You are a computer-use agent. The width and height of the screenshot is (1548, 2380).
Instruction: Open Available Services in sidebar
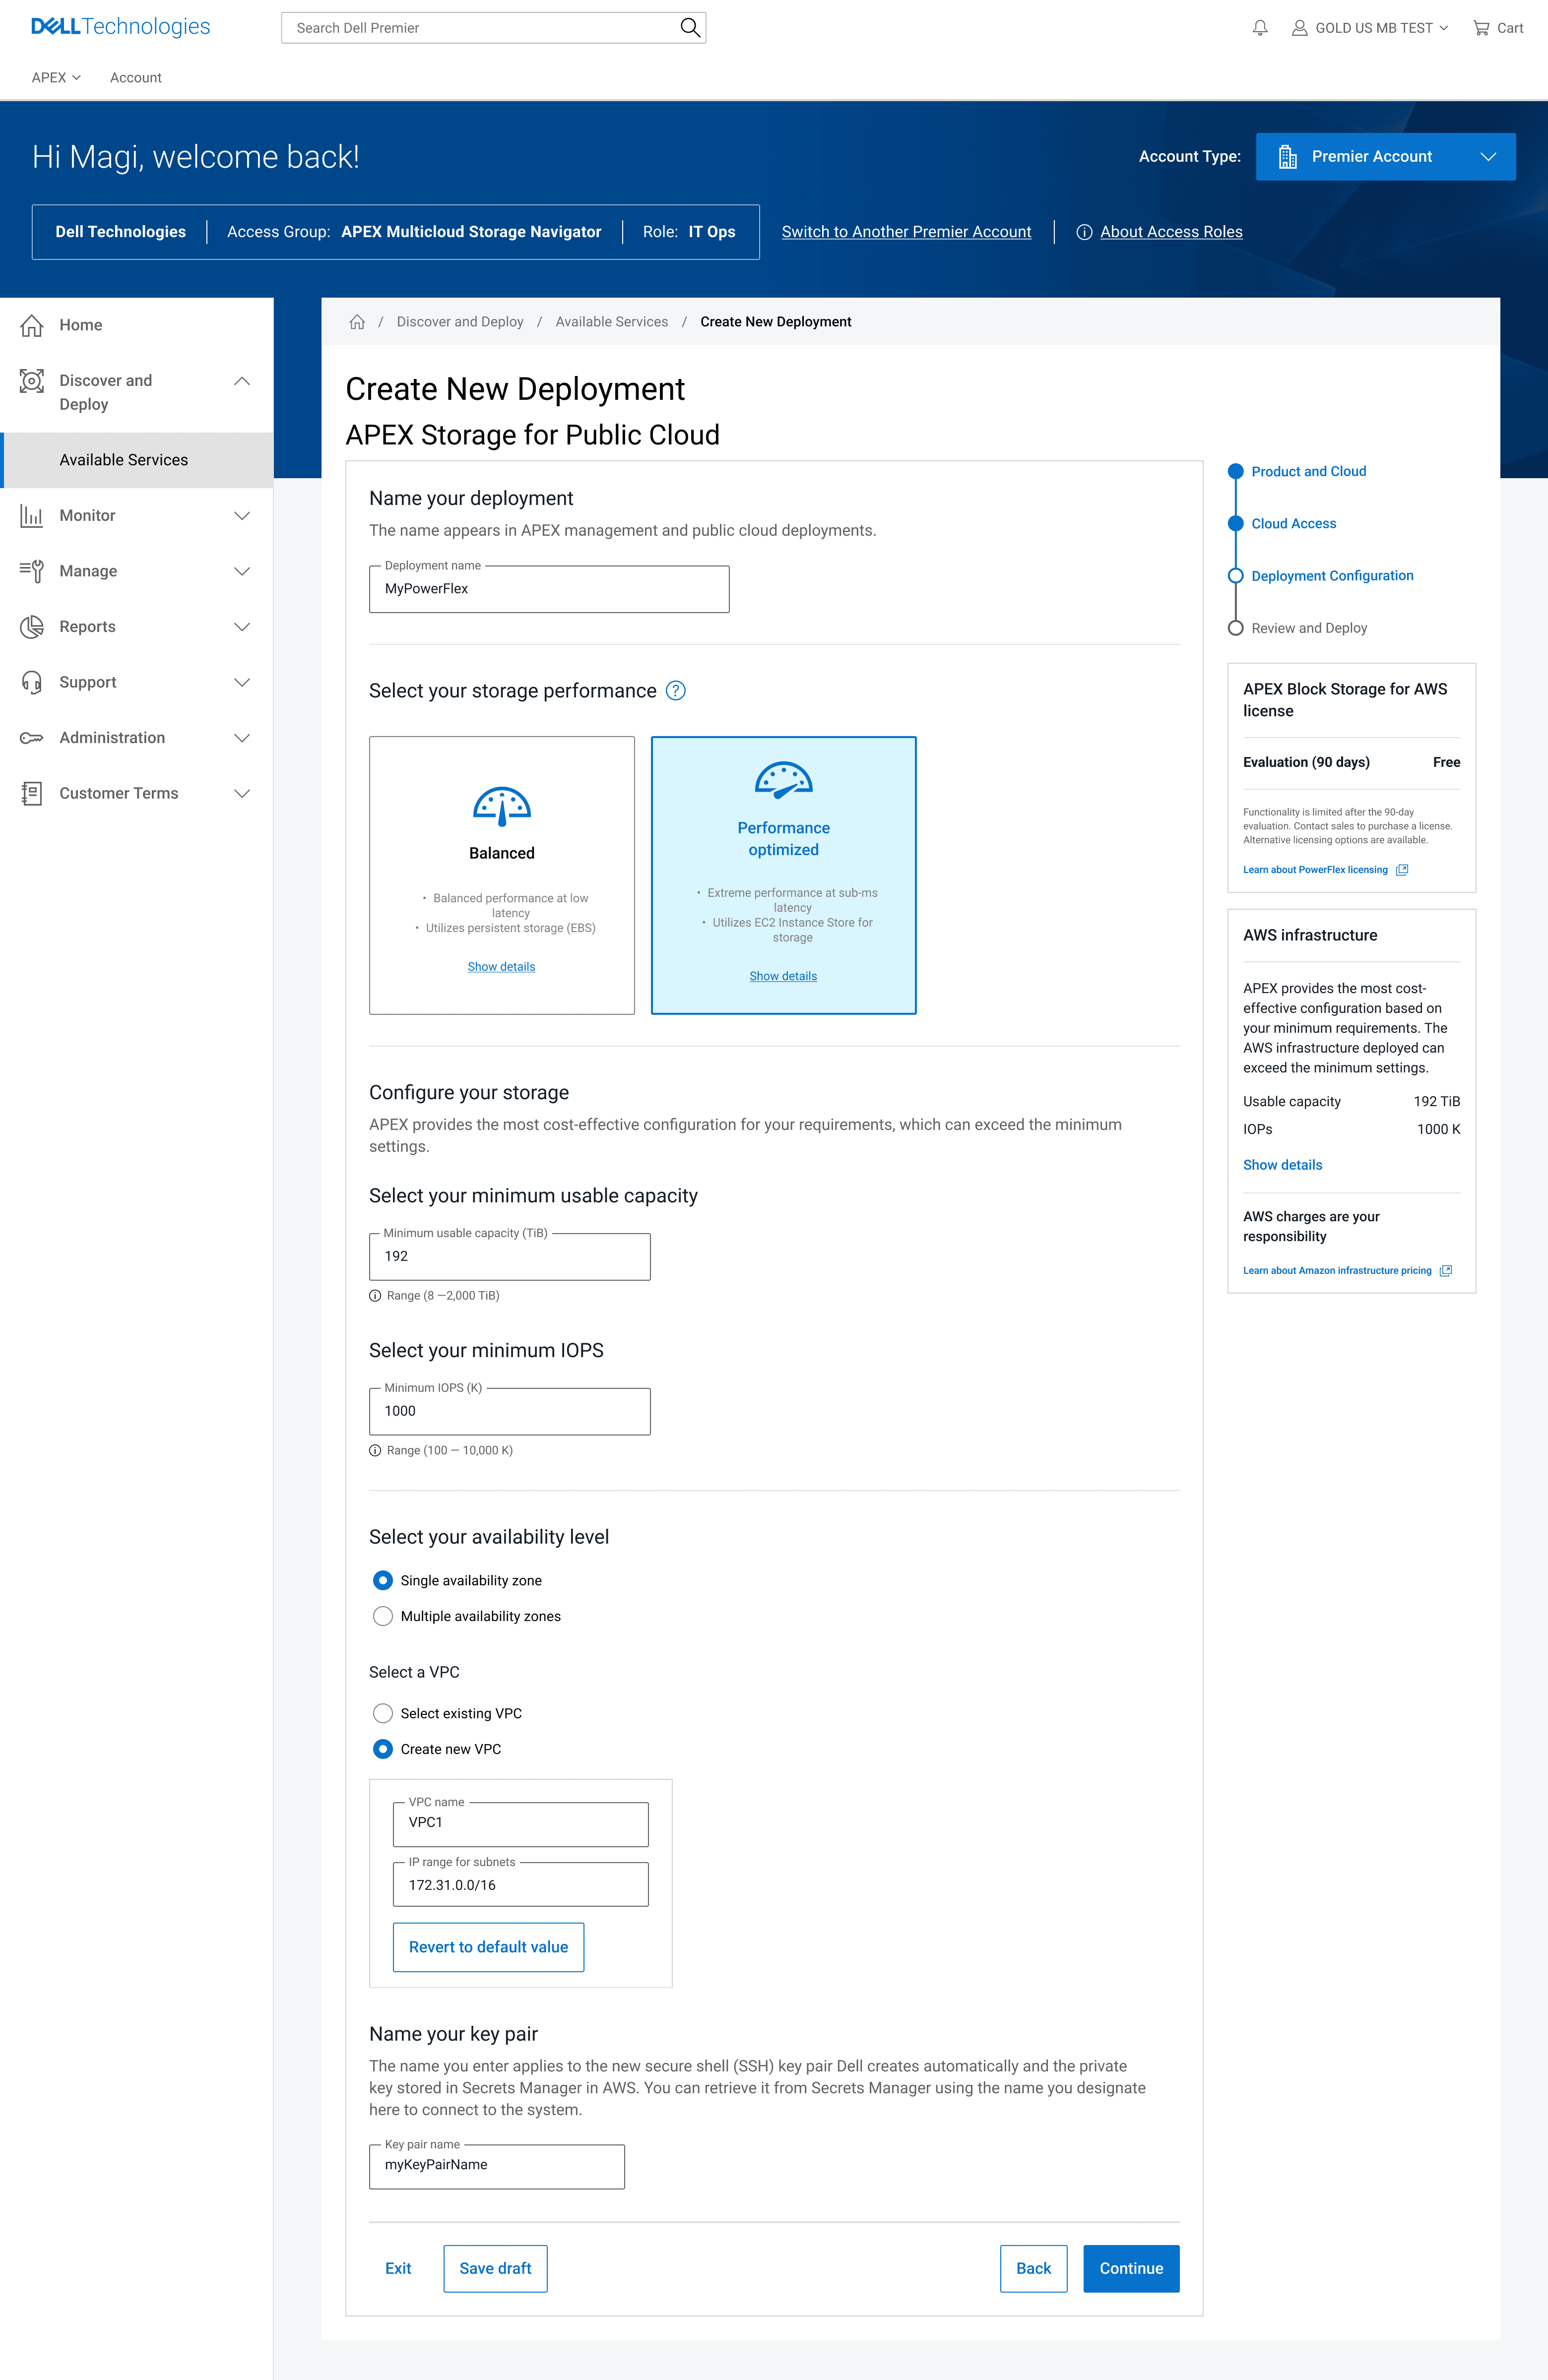pos(124,460)
